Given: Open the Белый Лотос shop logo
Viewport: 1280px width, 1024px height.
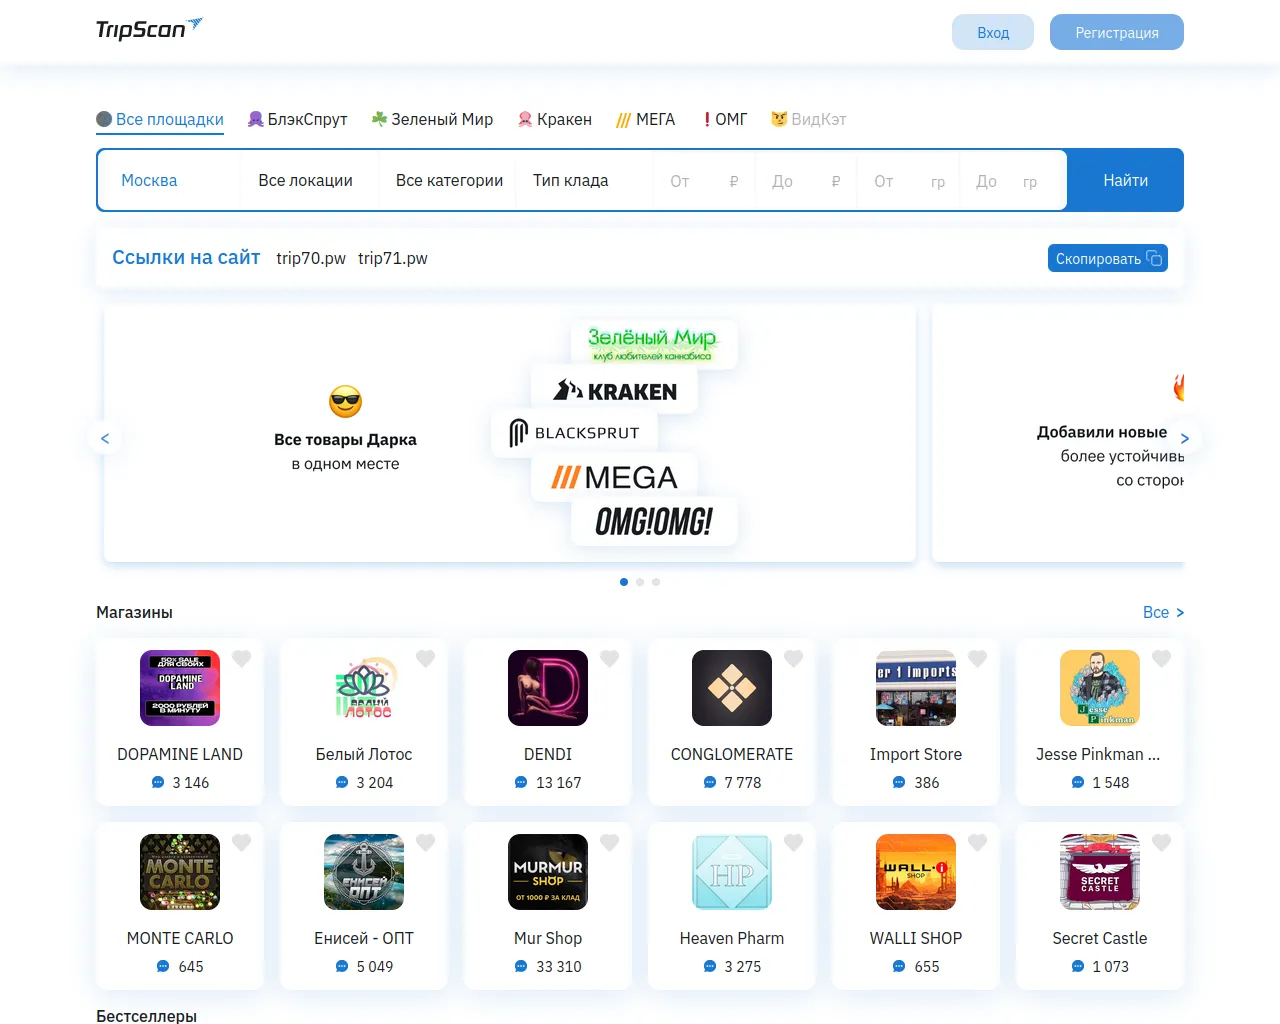Looking at the screenshot, I should coord(364,688).
